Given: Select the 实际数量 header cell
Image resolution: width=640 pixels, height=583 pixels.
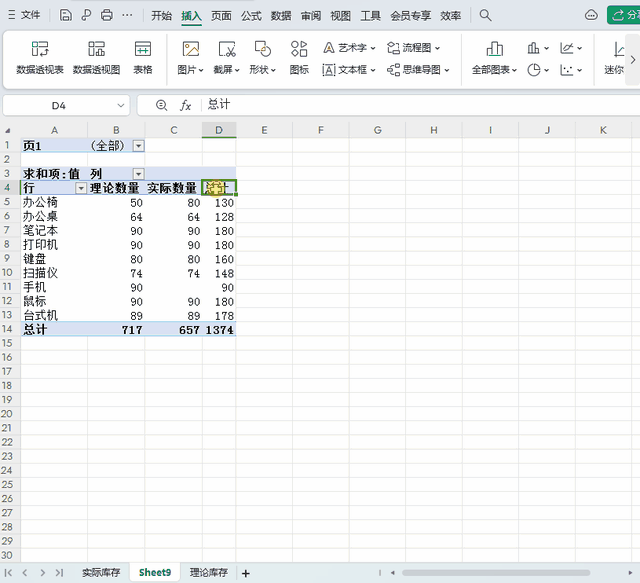Looking at the screenshot, I should [x=173, y=188].
